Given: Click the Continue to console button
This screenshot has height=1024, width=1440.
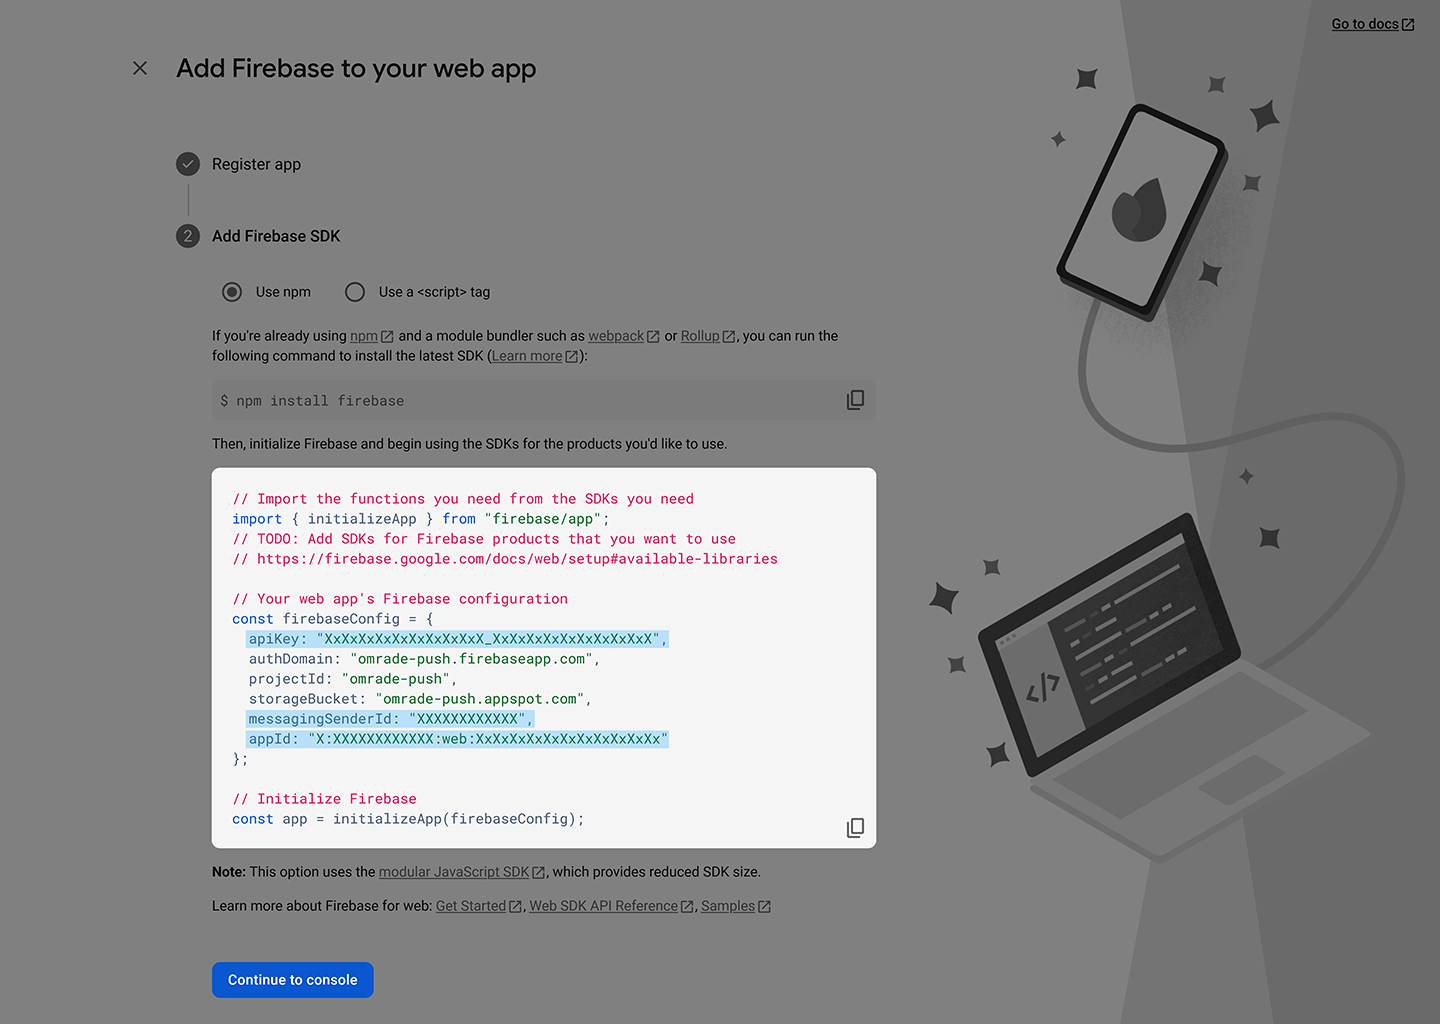Looking at the screenshot, I should (x=293, y=980).
